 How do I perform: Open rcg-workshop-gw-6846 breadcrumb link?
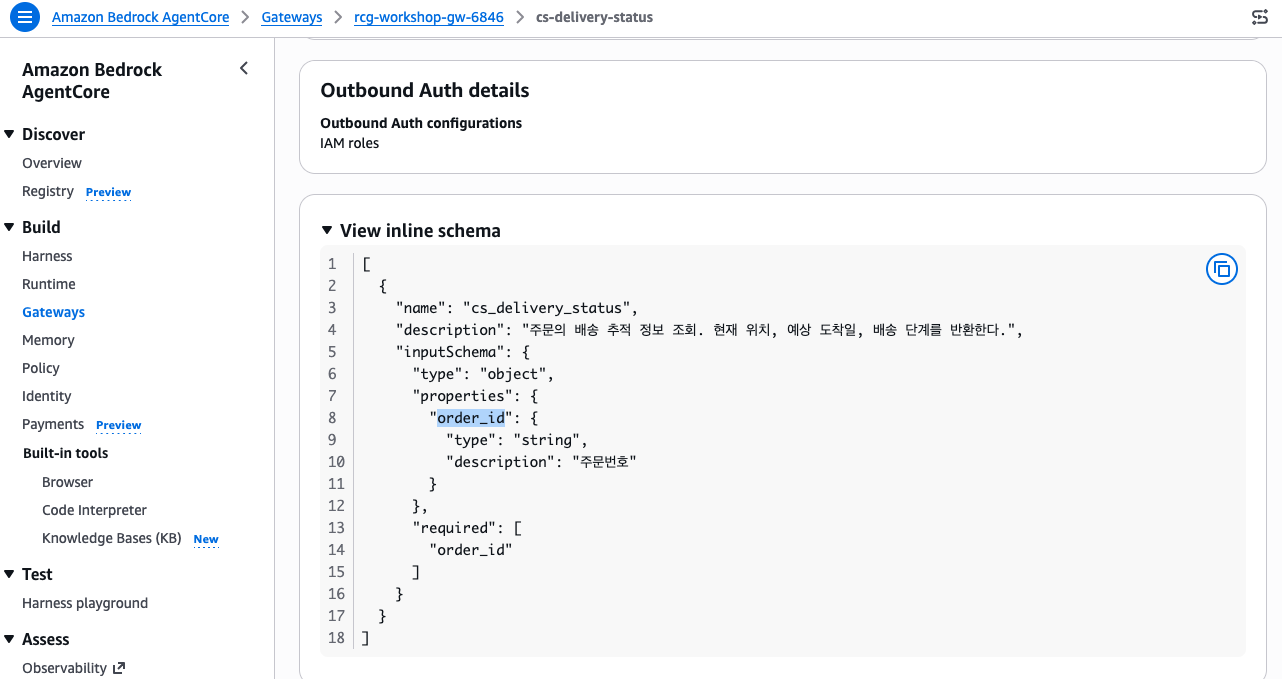(429, 17)
